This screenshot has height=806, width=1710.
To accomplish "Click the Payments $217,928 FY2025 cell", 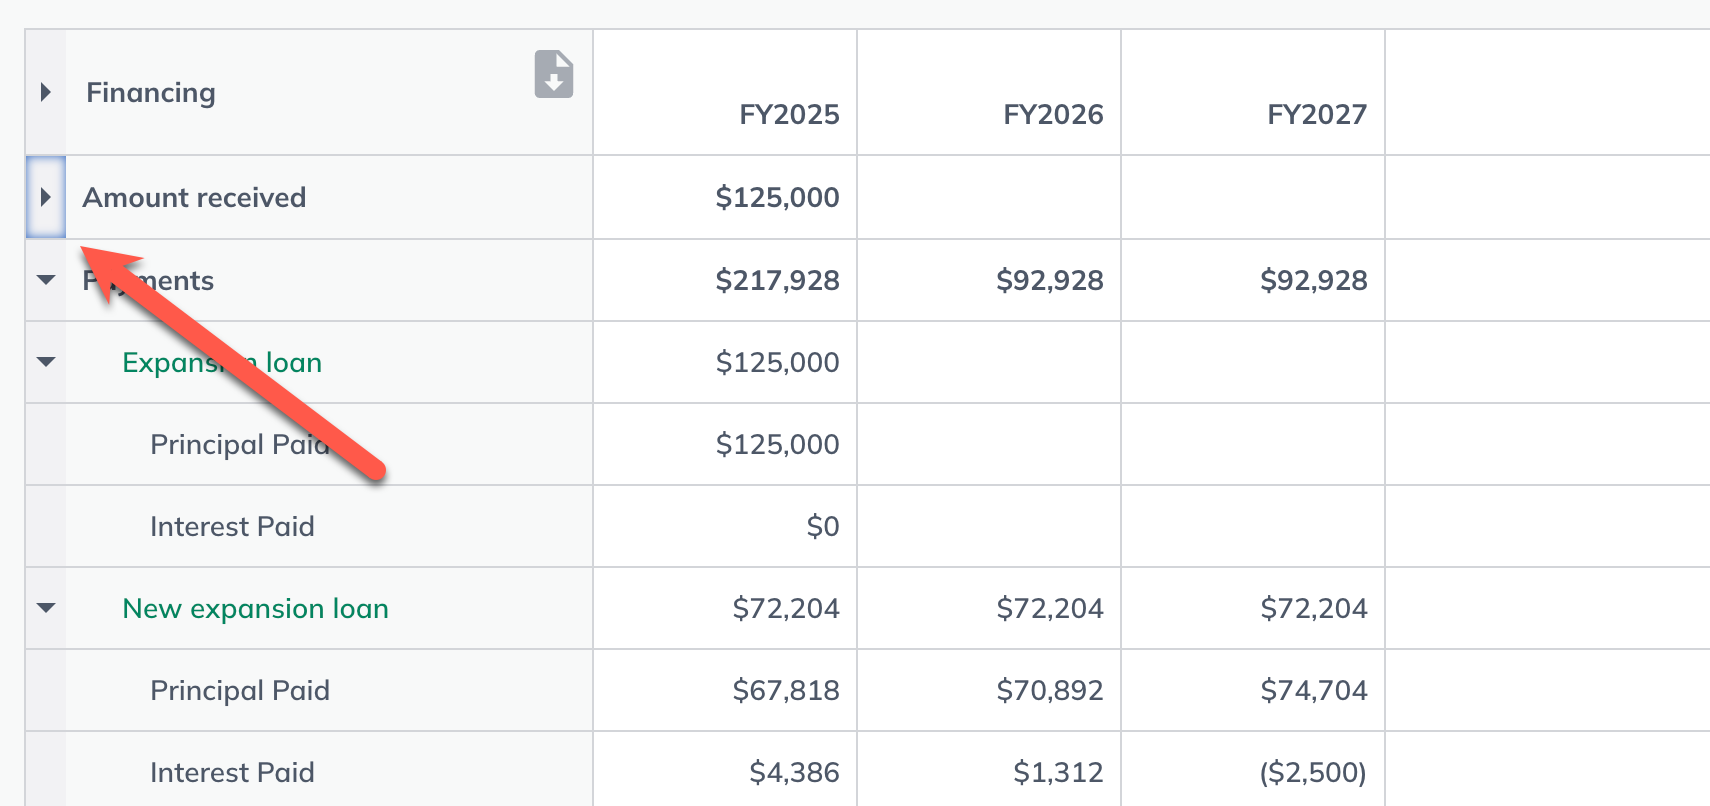I will pos(725,280).
